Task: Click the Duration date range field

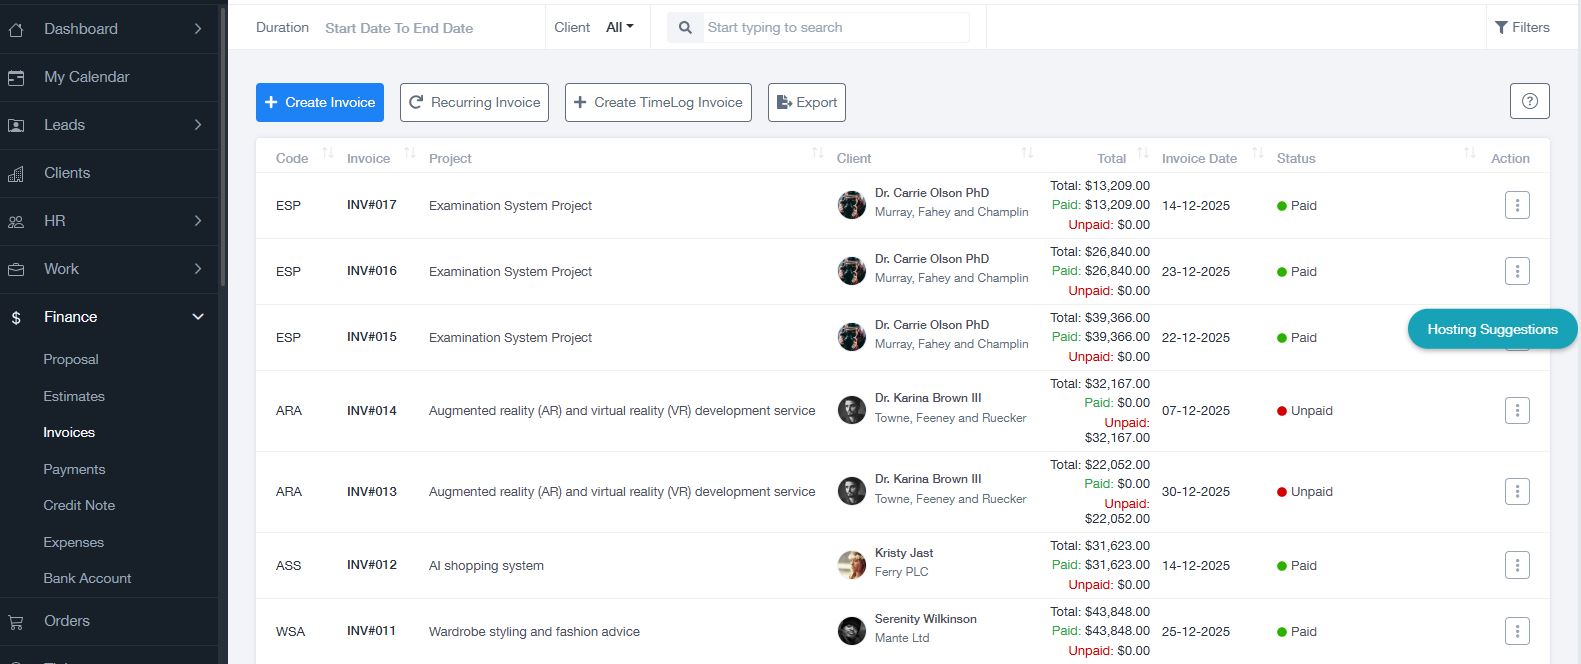Action: 399,28
